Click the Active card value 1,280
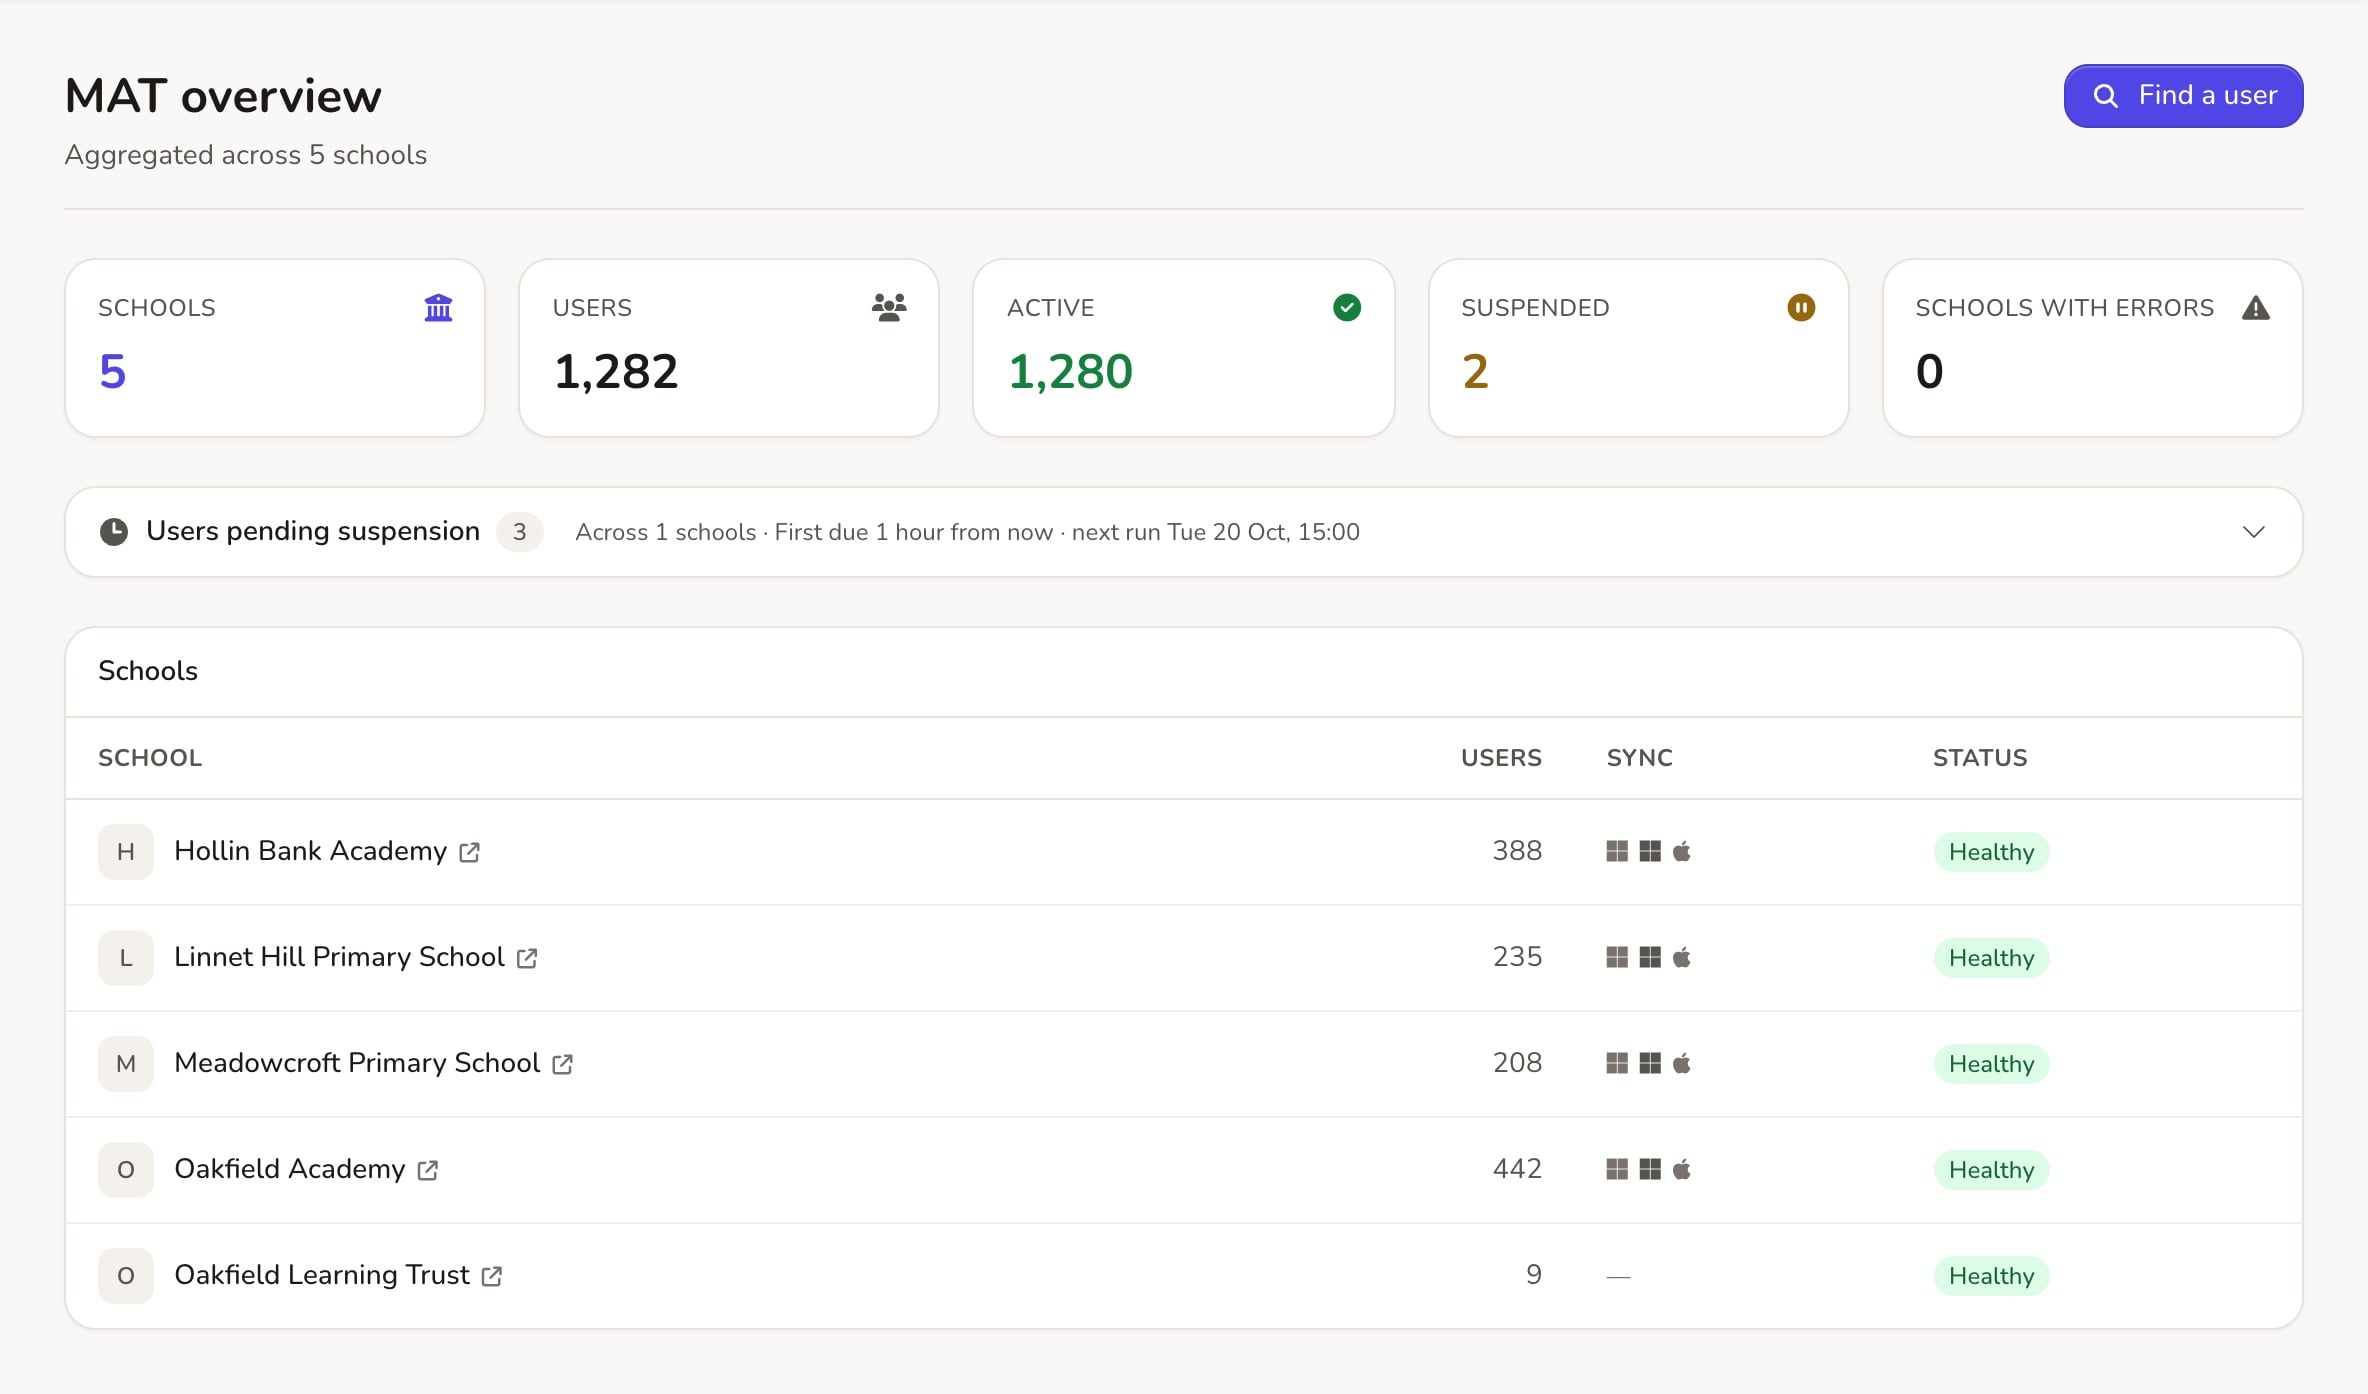 tap(1070, 372)
